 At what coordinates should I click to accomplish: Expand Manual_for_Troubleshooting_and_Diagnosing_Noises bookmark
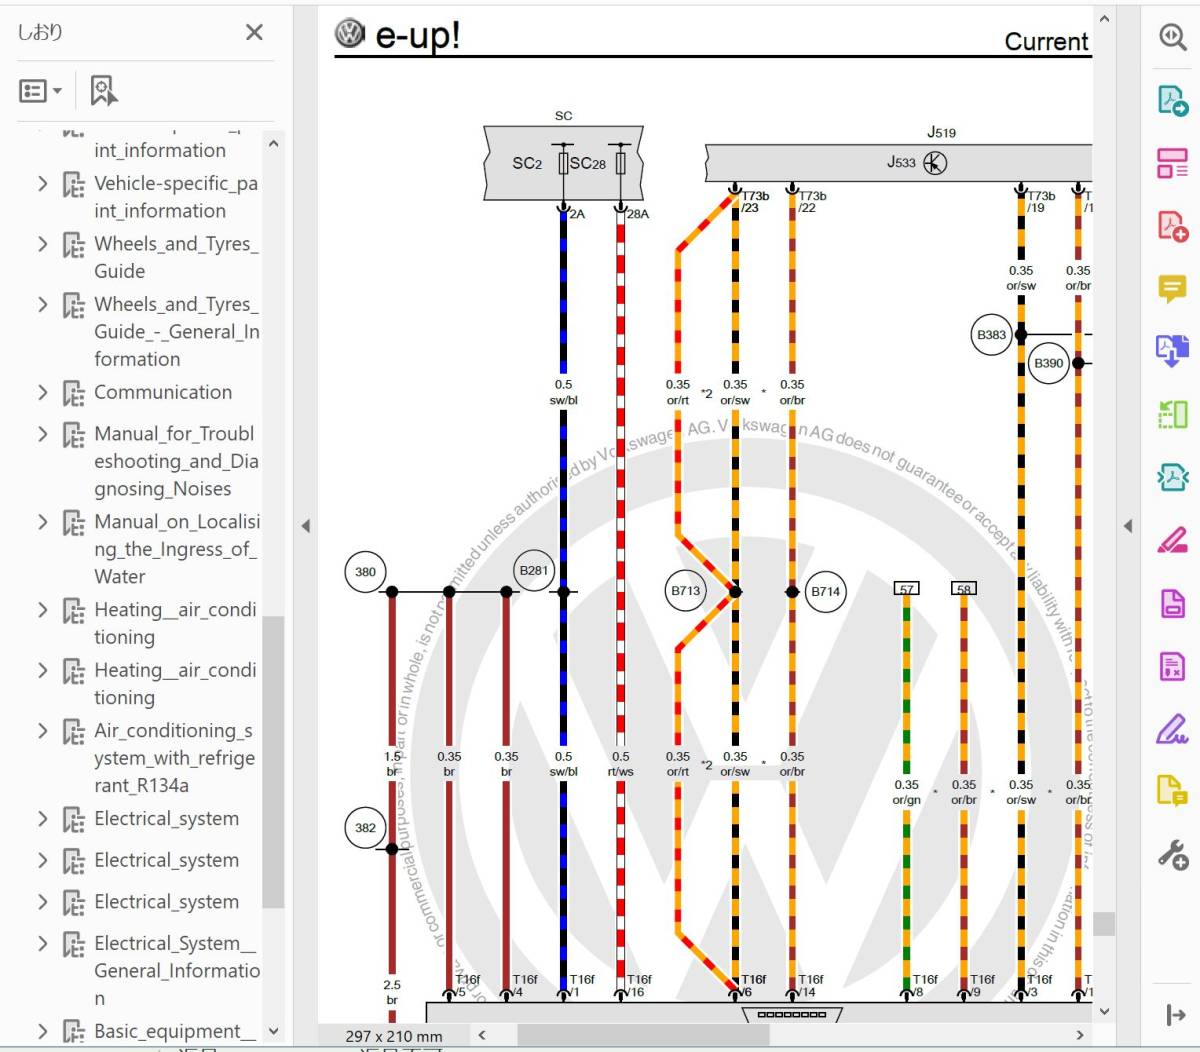pyautogui.click(x=42, y=434)
